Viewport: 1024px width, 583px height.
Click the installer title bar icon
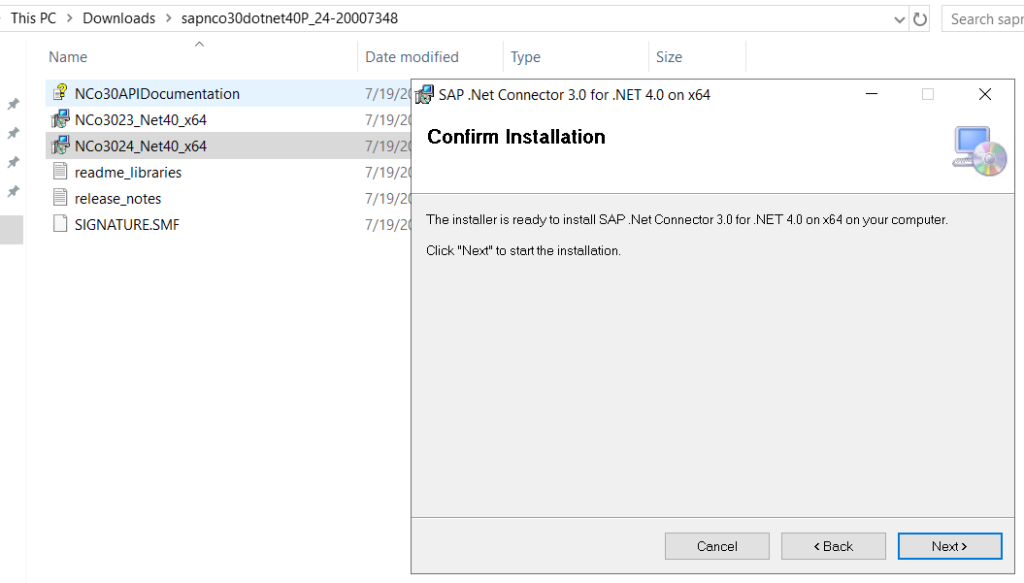[x=424, y=95]
